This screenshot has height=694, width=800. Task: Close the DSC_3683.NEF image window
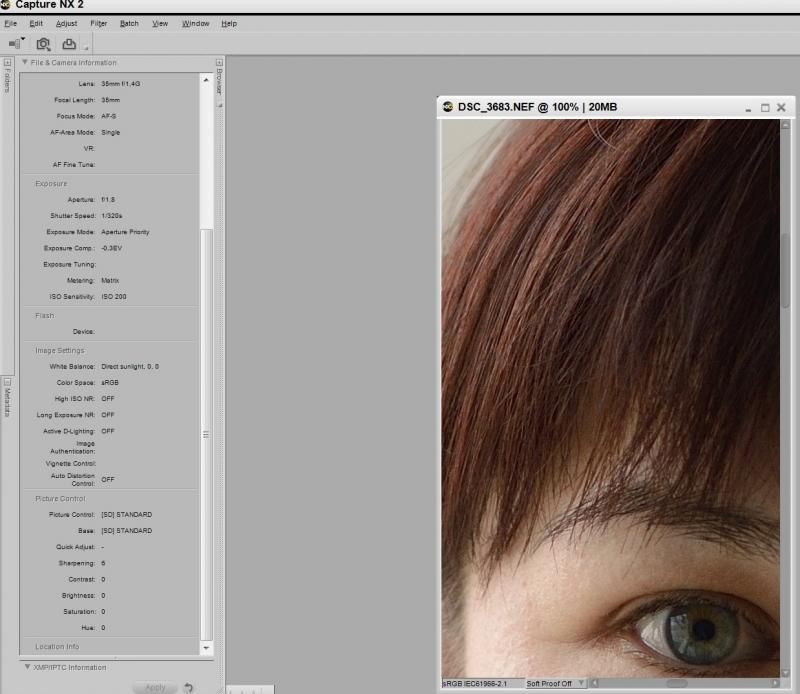pos(781,107)
